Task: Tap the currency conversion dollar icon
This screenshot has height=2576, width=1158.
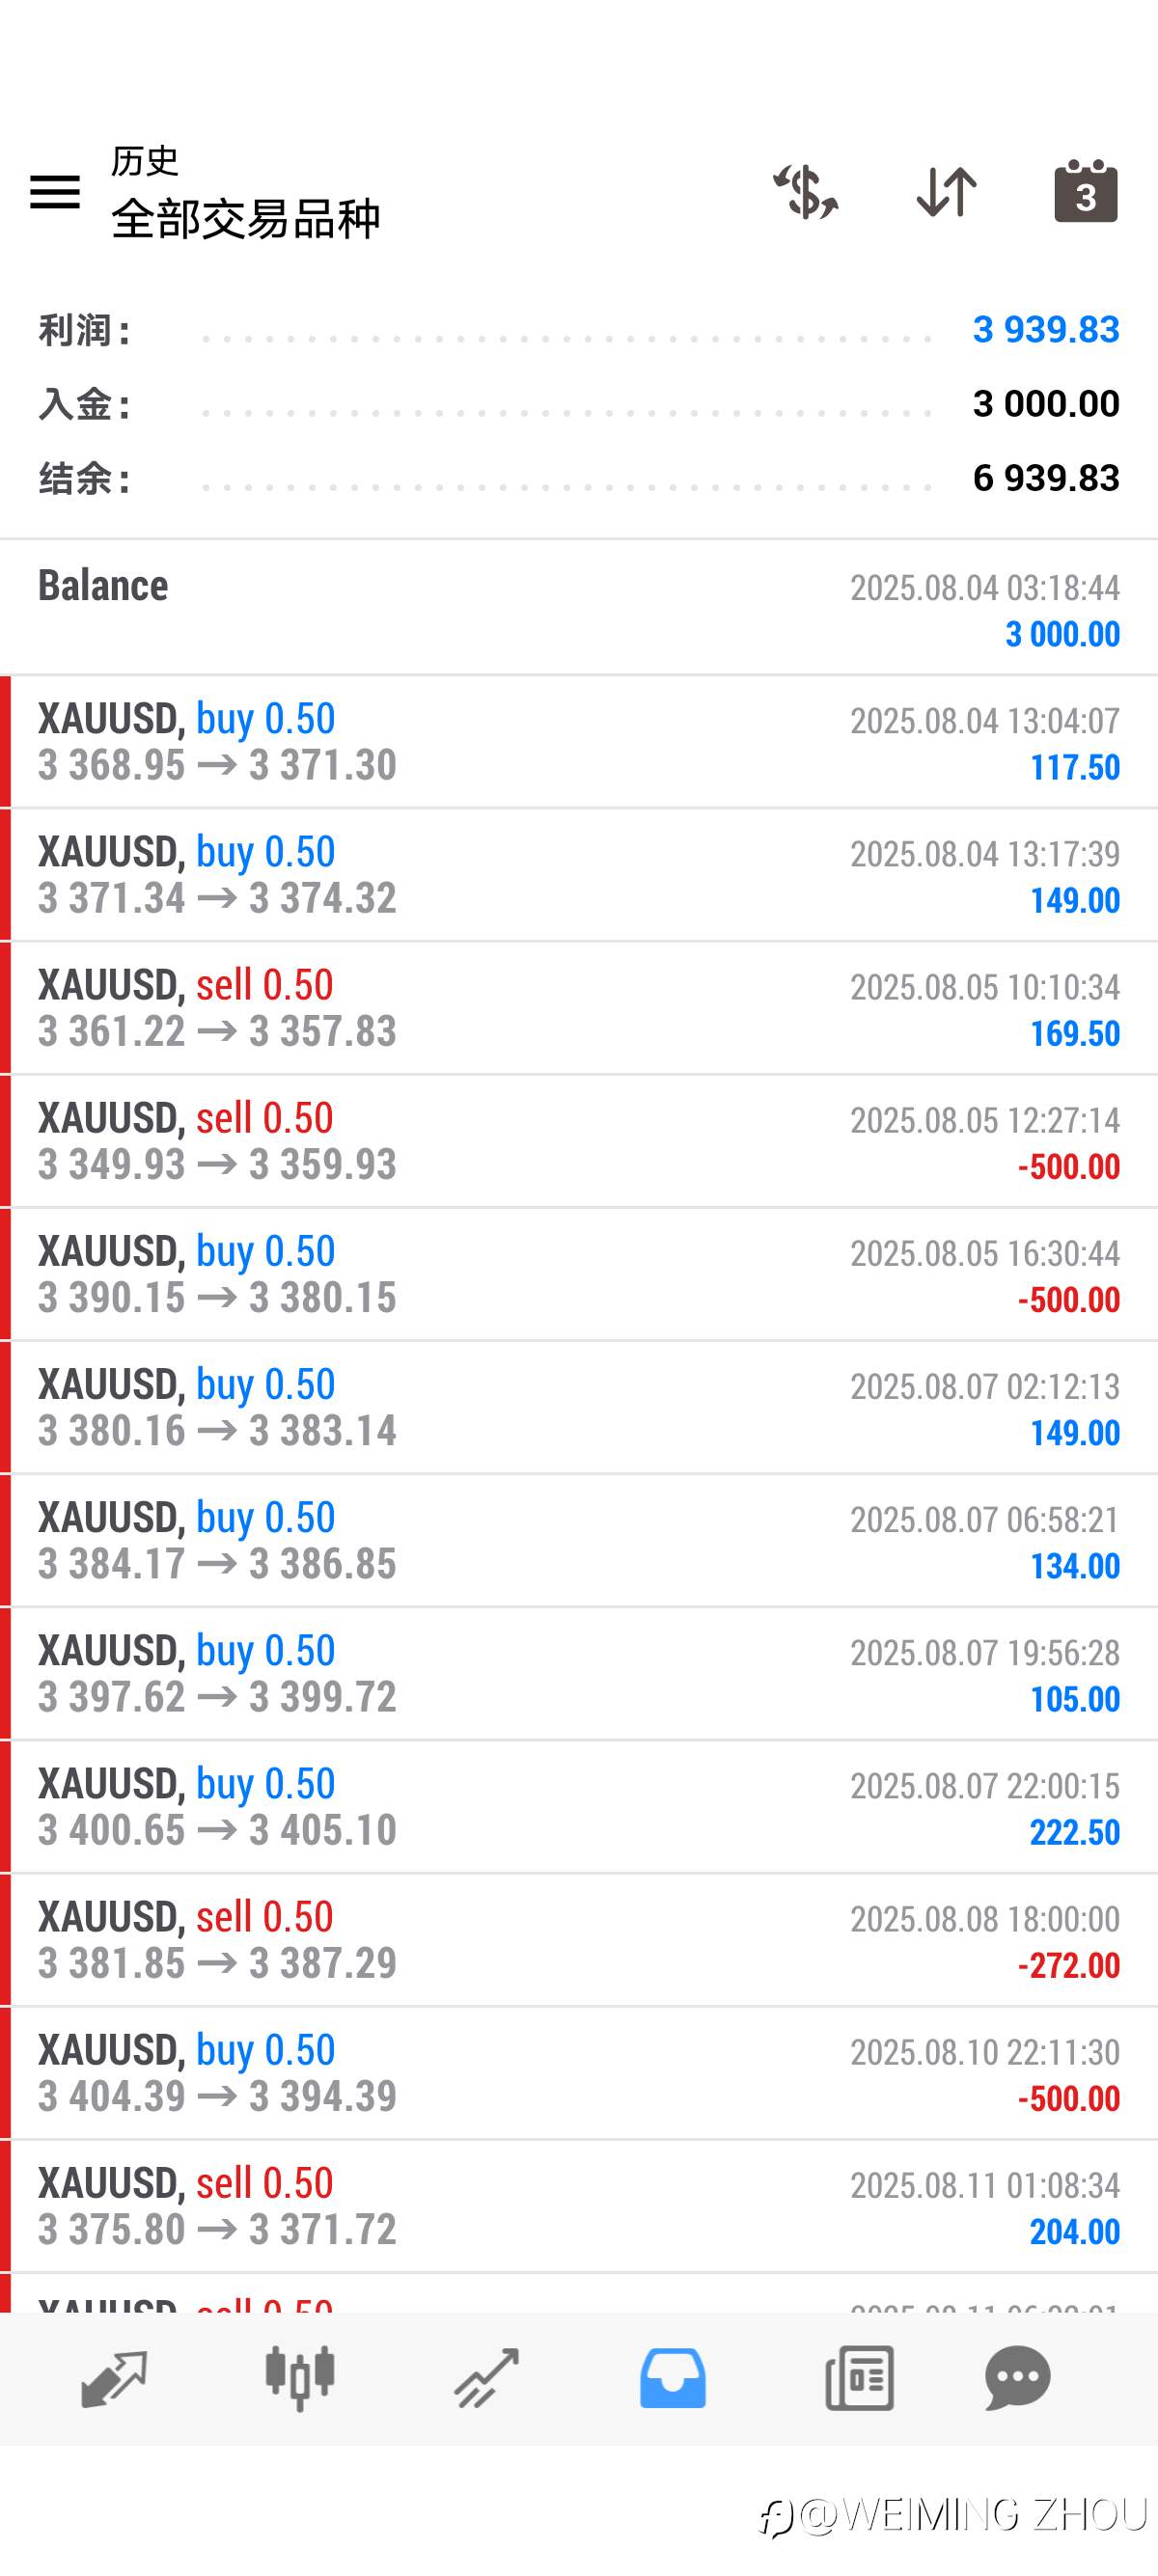Action: pyautogui.click(x=805, y=191)
